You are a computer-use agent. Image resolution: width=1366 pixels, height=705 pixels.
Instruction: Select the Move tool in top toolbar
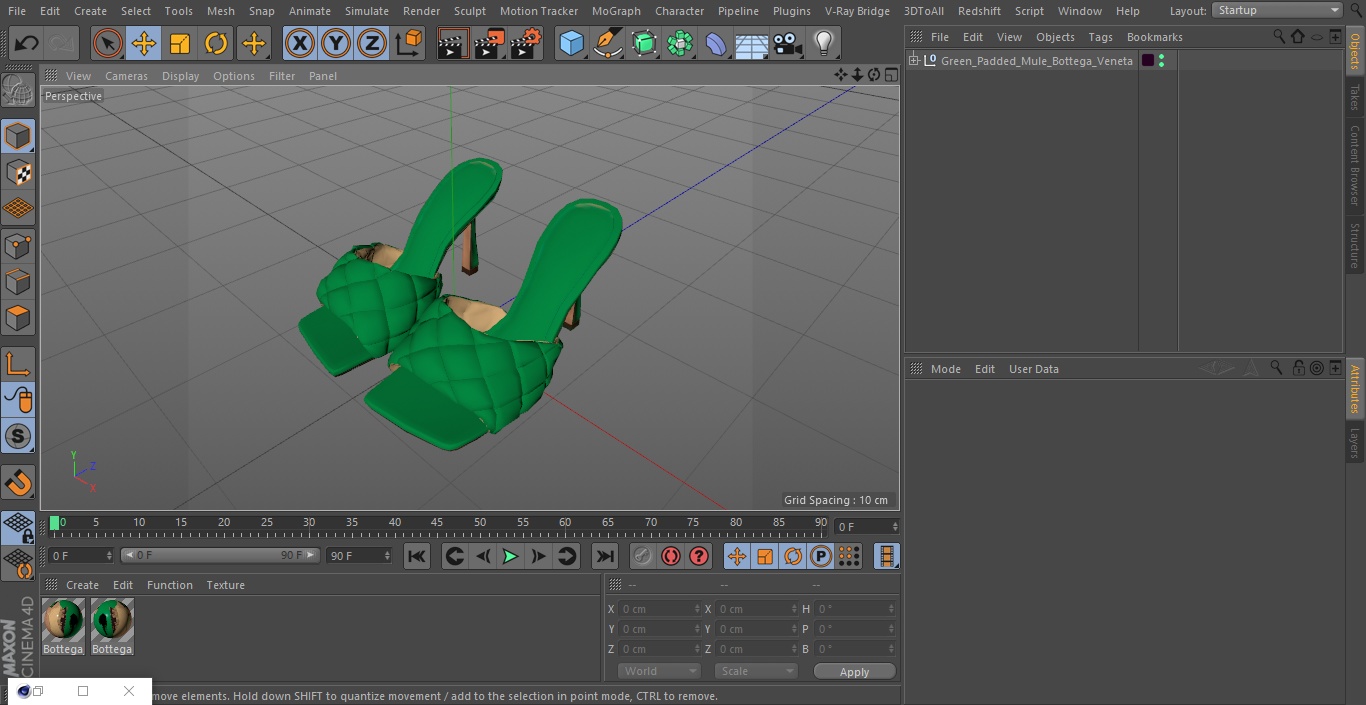tap(144, 43)
